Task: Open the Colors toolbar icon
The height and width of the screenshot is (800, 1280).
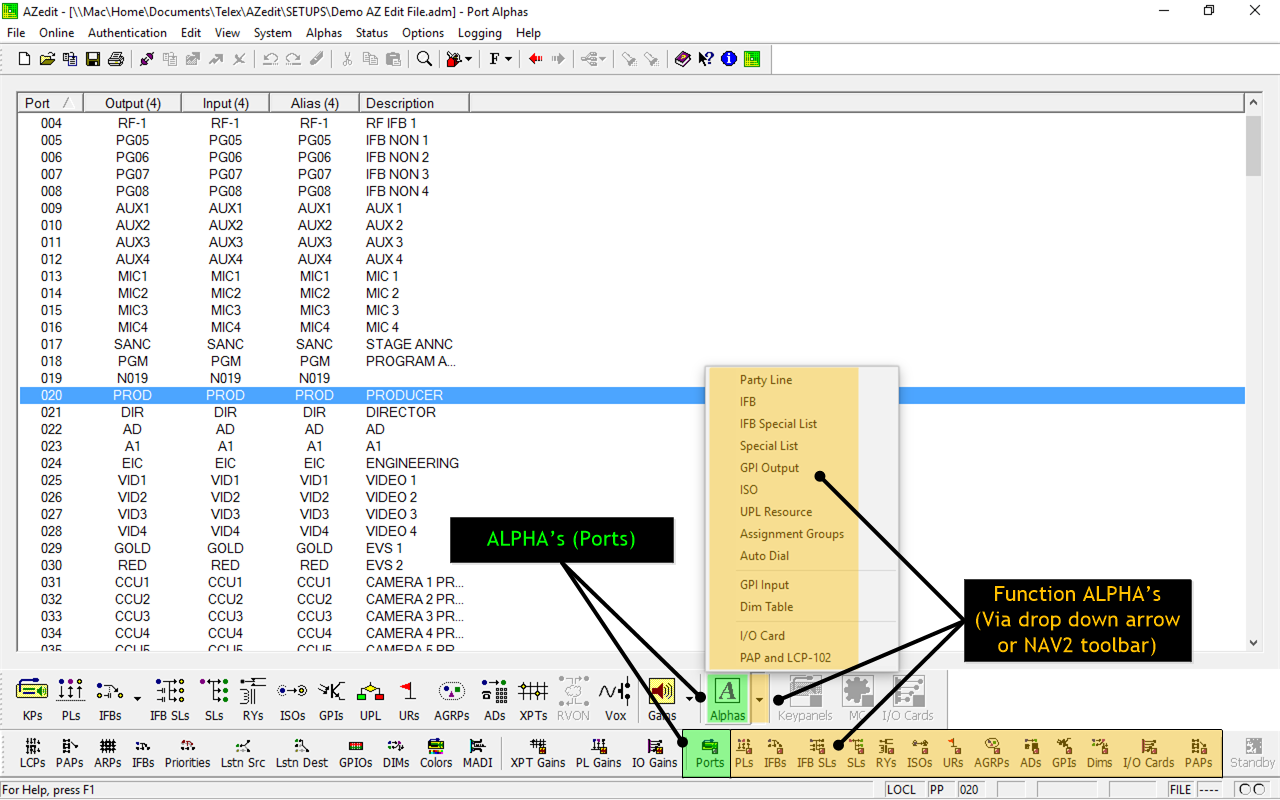Action: point(436,752)
